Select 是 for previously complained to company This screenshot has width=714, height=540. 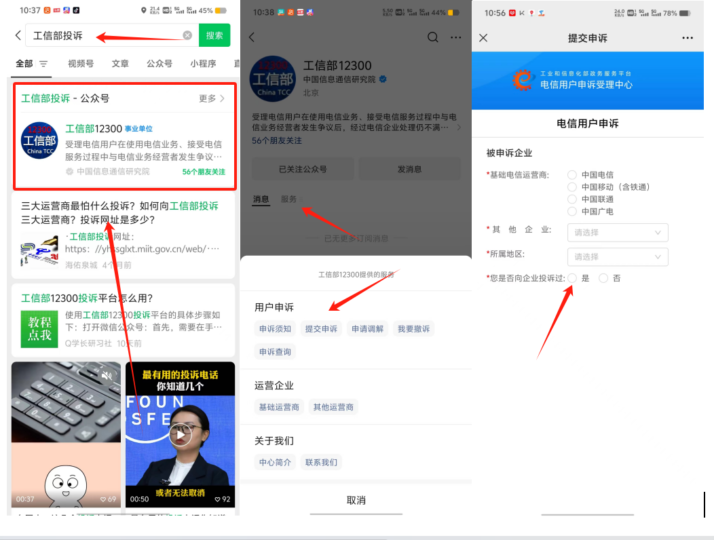click(572, 278)
